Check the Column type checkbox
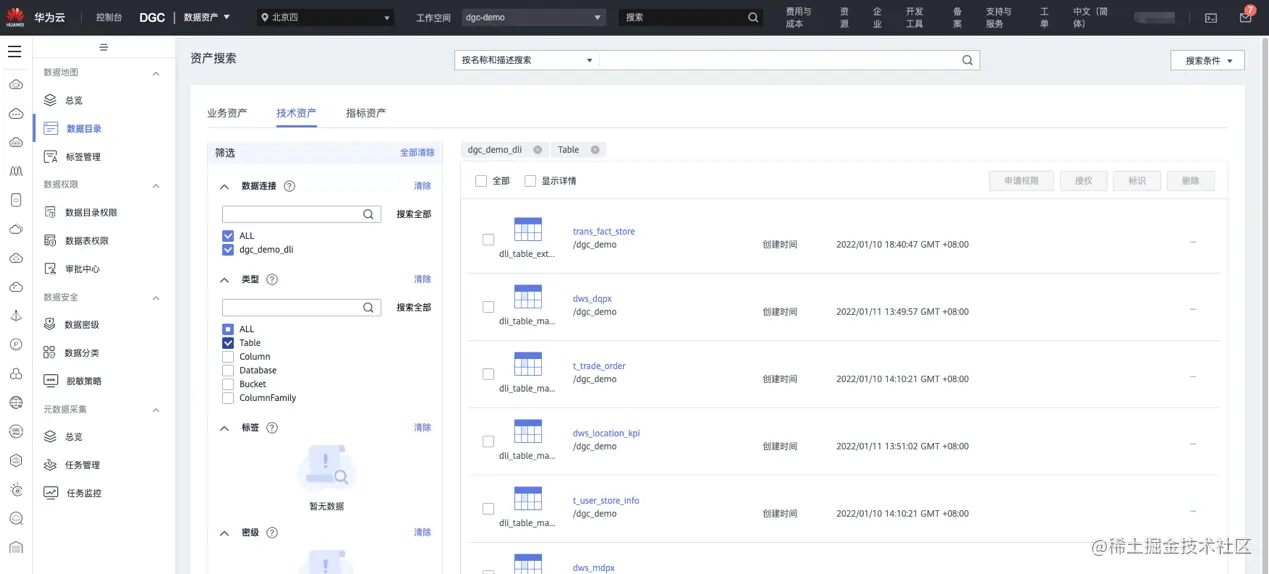The height and width of the screenshot is (574, 1269). click(x=228, y=357)
